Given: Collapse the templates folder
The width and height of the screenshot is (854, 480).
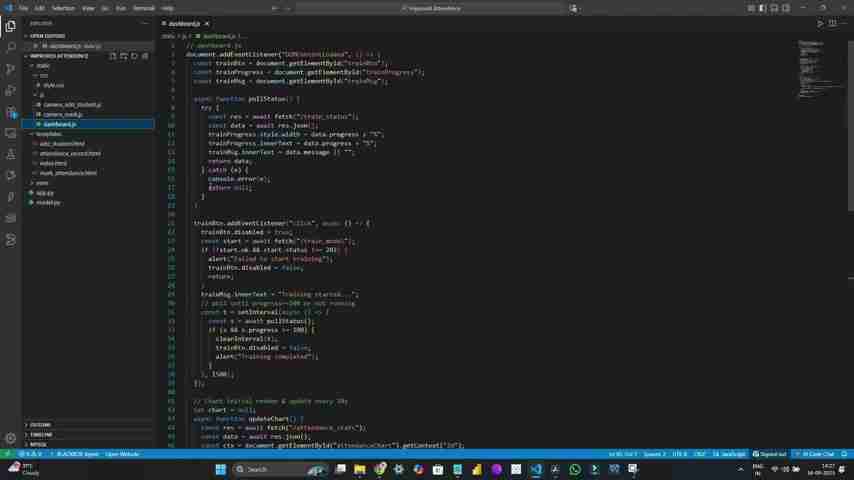Looking at the screenshot, I should point(48,134).
